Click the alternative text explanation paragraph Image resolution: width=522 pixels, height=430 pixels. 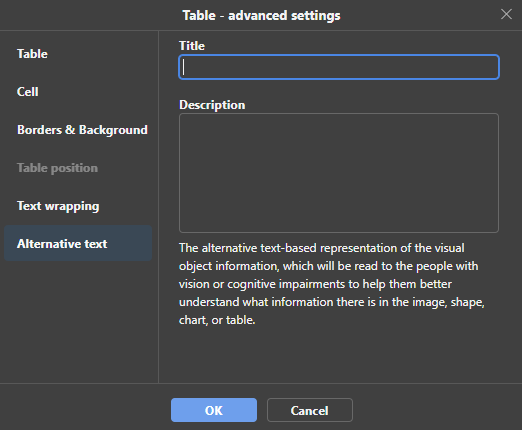pos(332,284)
